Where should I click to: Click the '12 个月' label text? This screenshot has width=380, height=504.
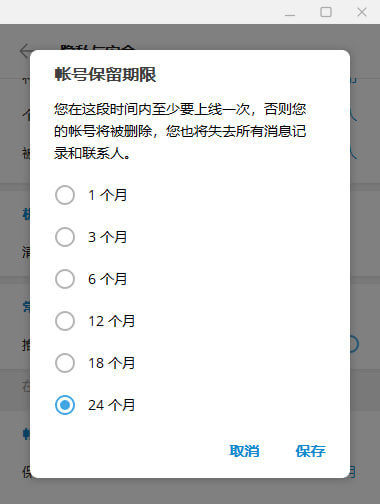[x=111, y=321]
